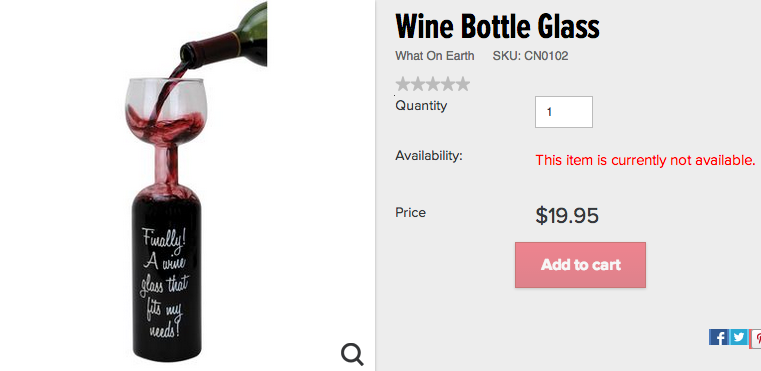Rate the product one star
The height and width of the screenshot is (371, 761).
(x=403, y=84)
